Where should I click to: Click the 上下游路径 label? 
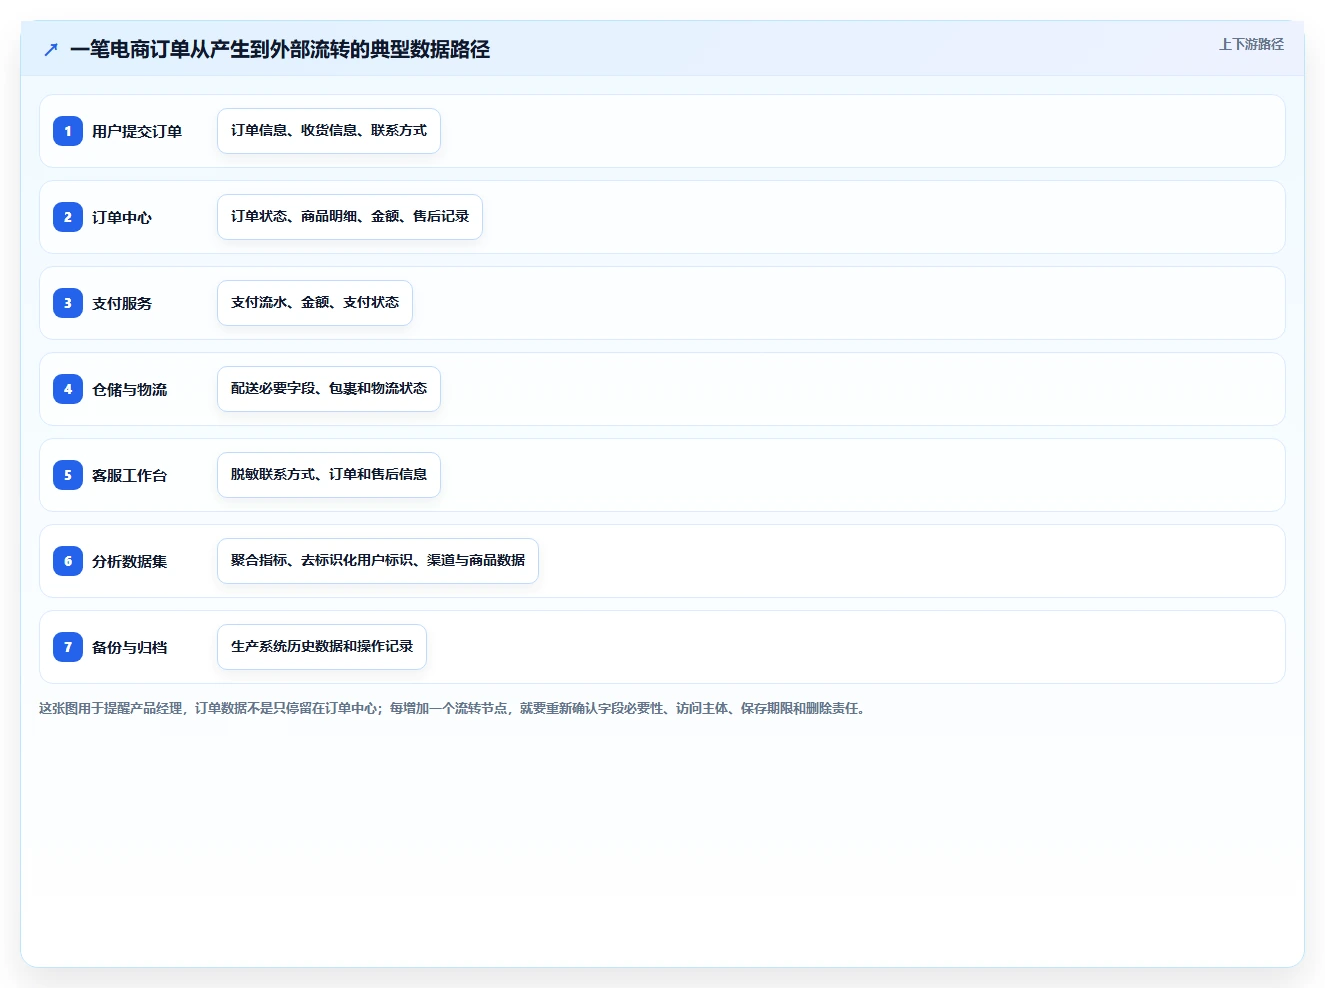1251,44
